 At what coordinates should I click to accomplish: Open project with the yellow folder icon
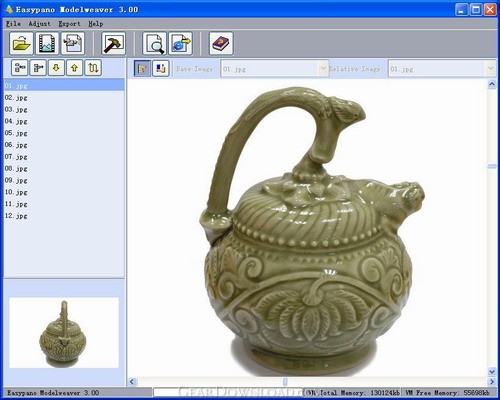pos(21,43)
